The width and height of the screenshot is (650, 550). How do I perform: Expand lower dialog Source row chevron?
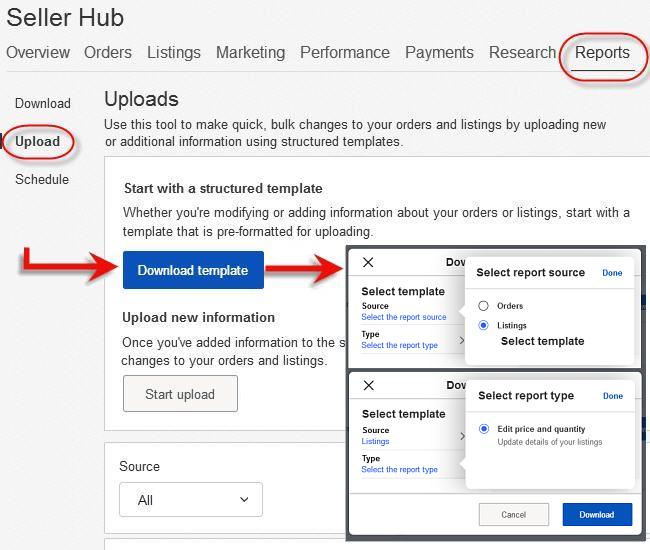pos(462,436)
